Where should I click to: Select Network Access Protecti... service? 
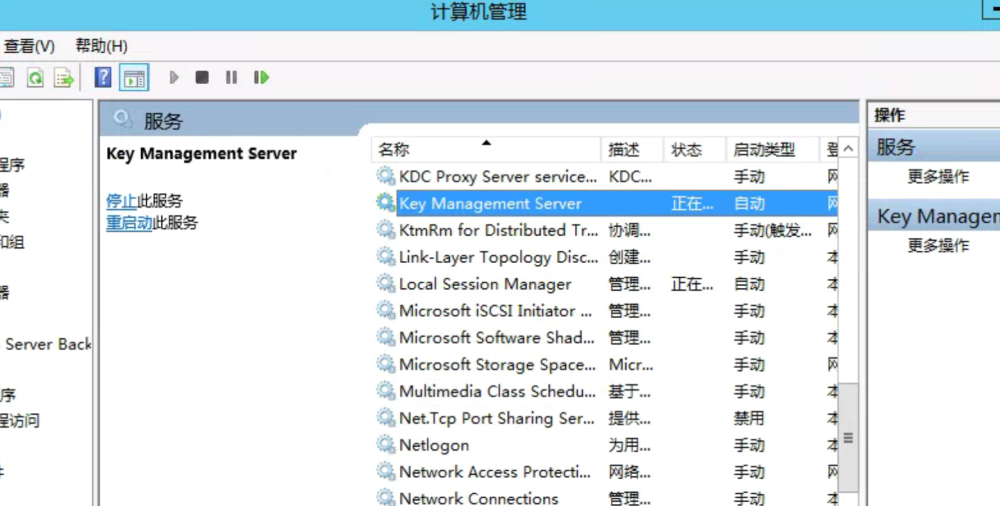click(605, 471)
